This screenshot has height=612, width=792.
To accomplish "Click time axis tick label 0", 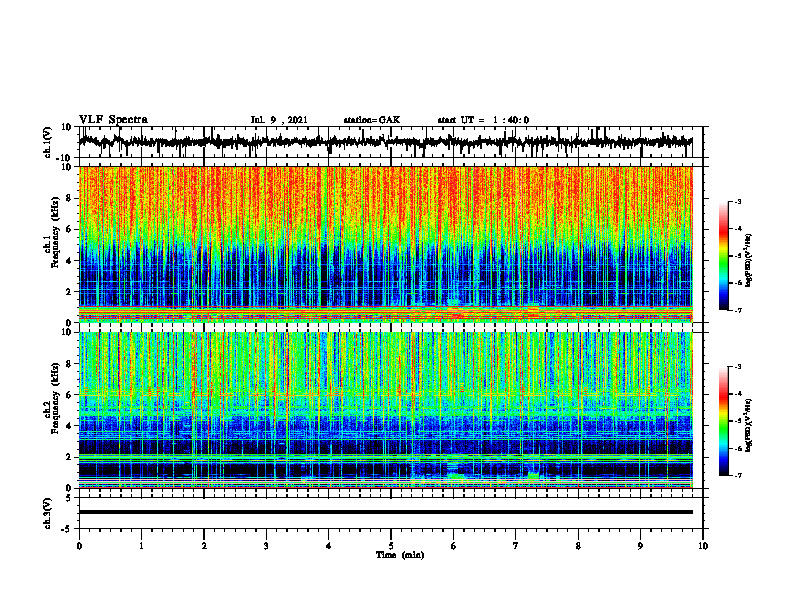I will point(79,546).
